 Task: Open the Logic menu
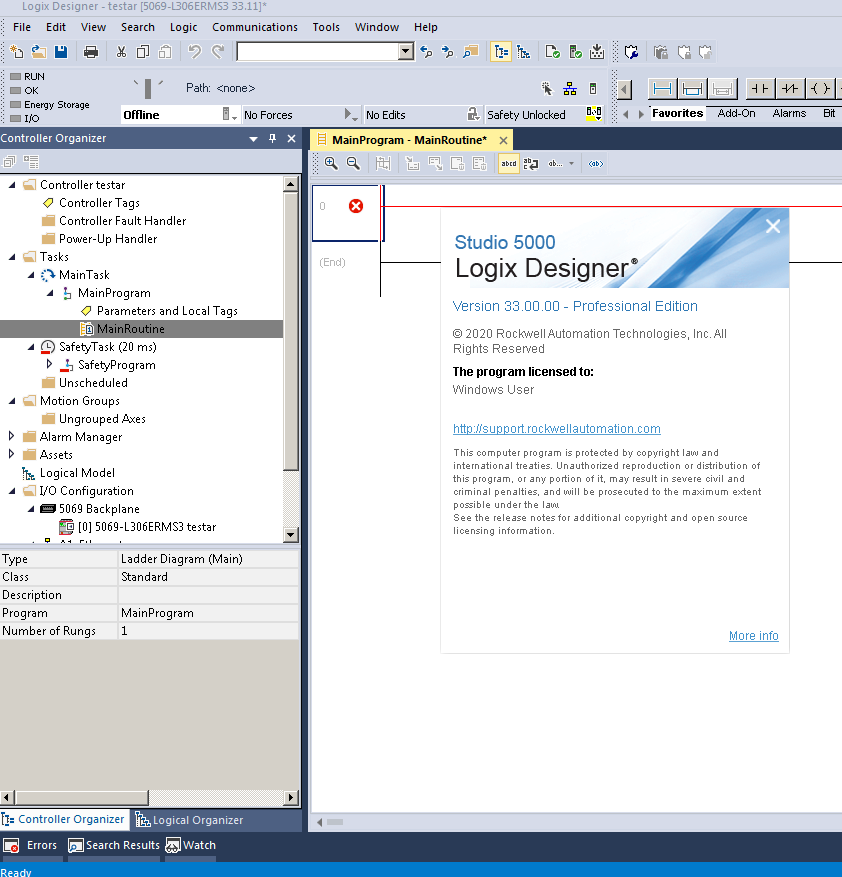(x=184, y=27)
